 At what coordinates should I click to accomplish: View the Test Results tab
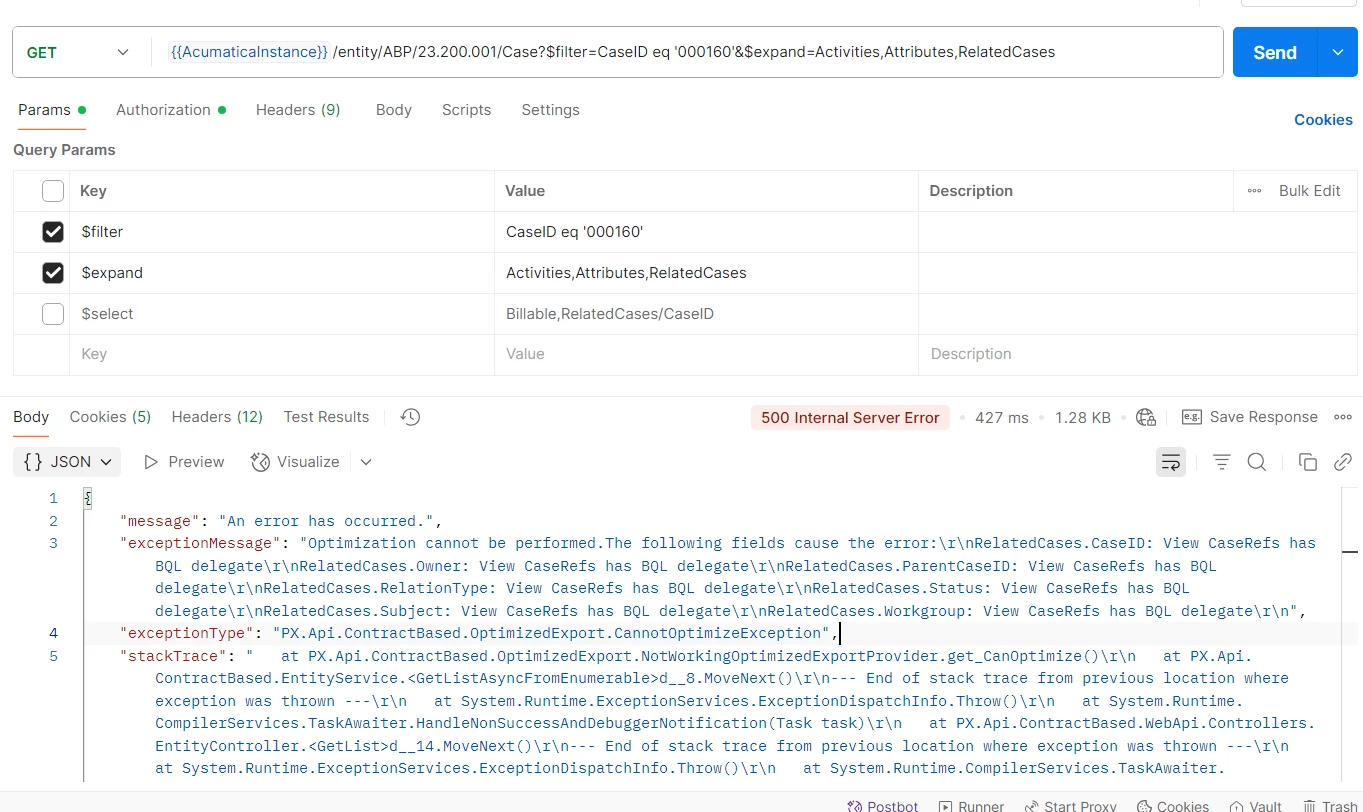[326, 417]
